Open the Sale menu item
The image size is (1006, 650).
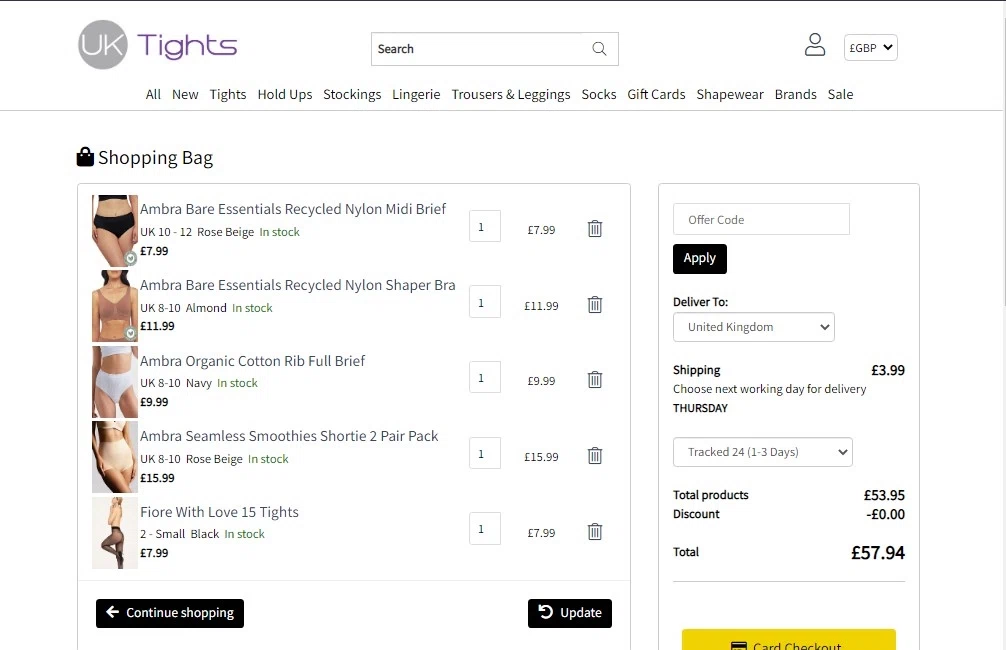[x=840, y=94]
